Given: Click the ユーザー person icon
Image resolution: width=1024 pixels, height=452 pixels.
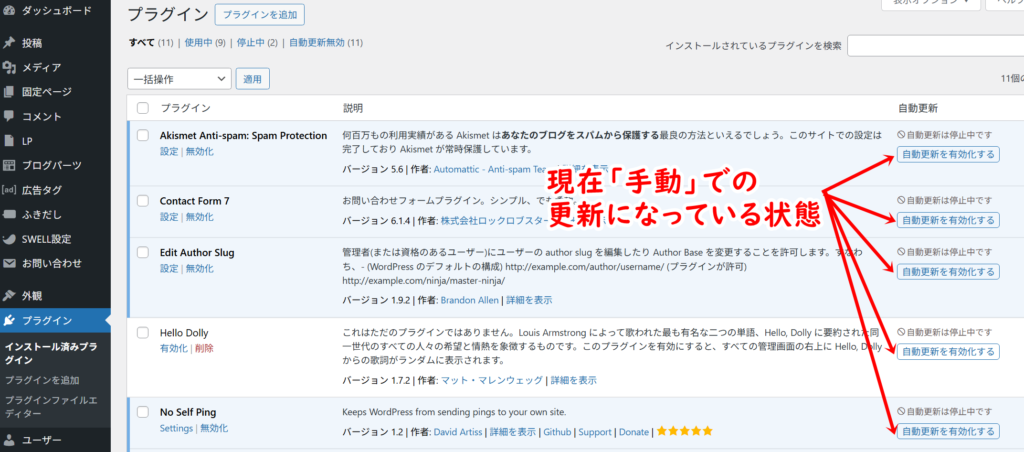Looking at the screenshot, I should point(9,440).
